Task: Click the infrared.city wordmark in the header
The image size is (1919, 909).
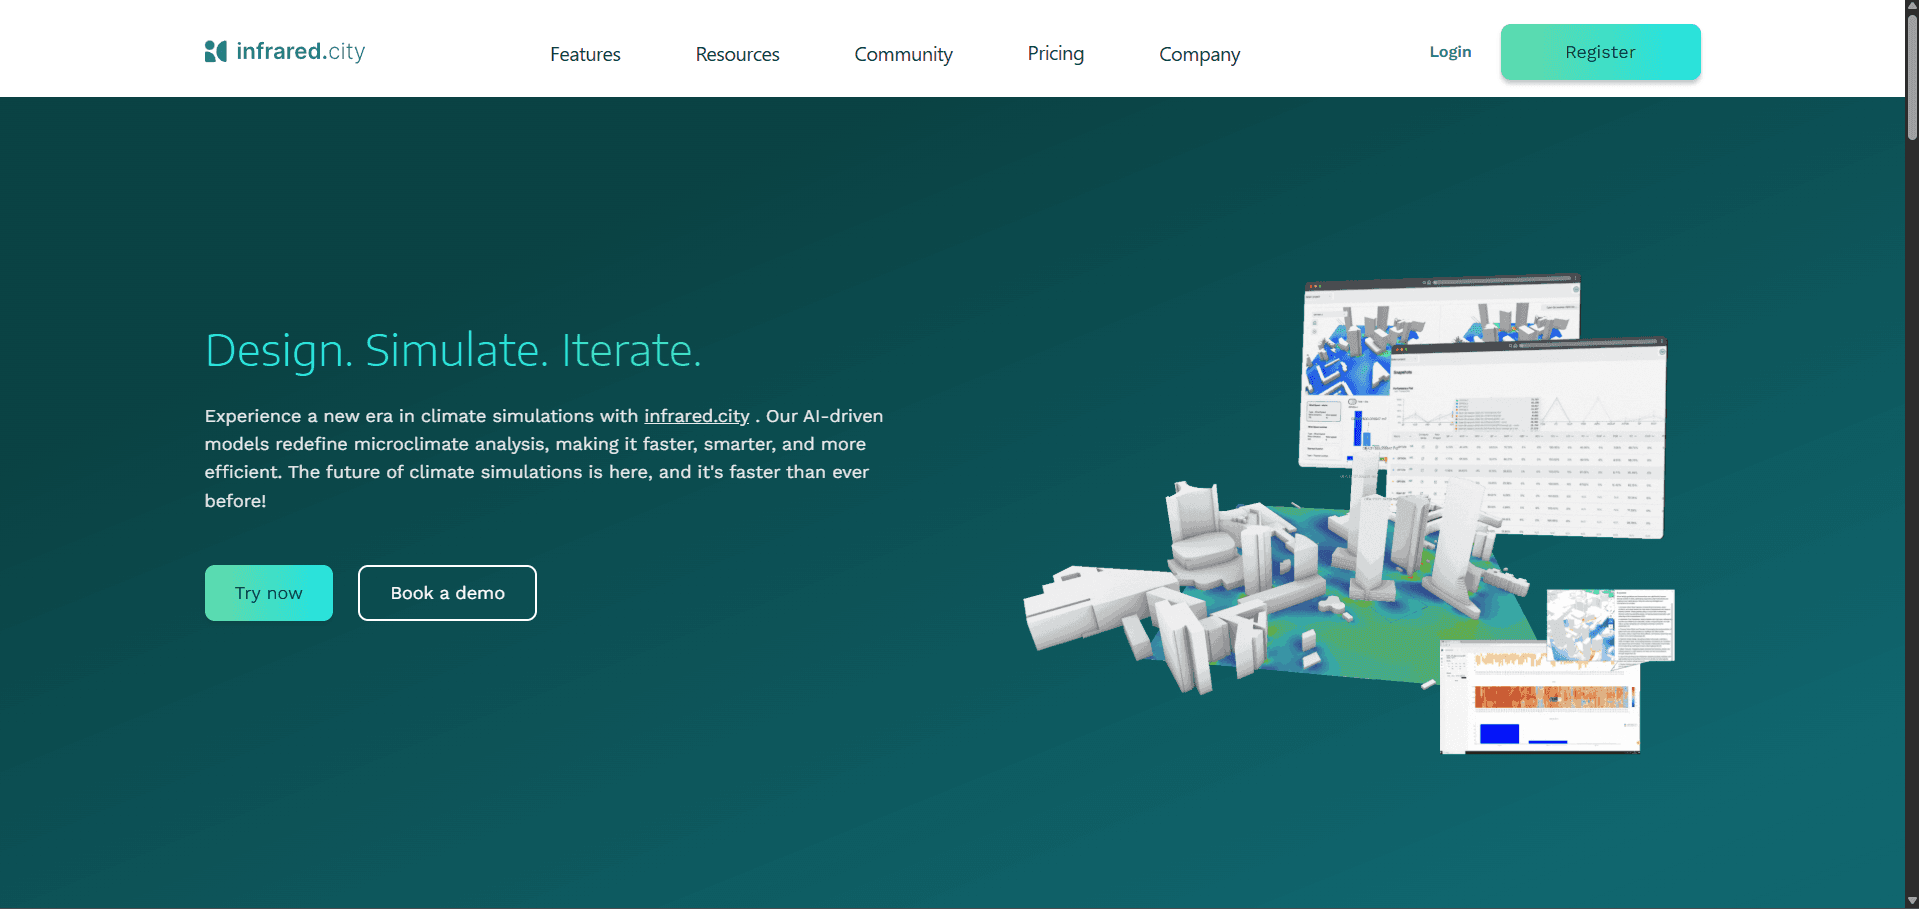Action: (x=300, y=51)
